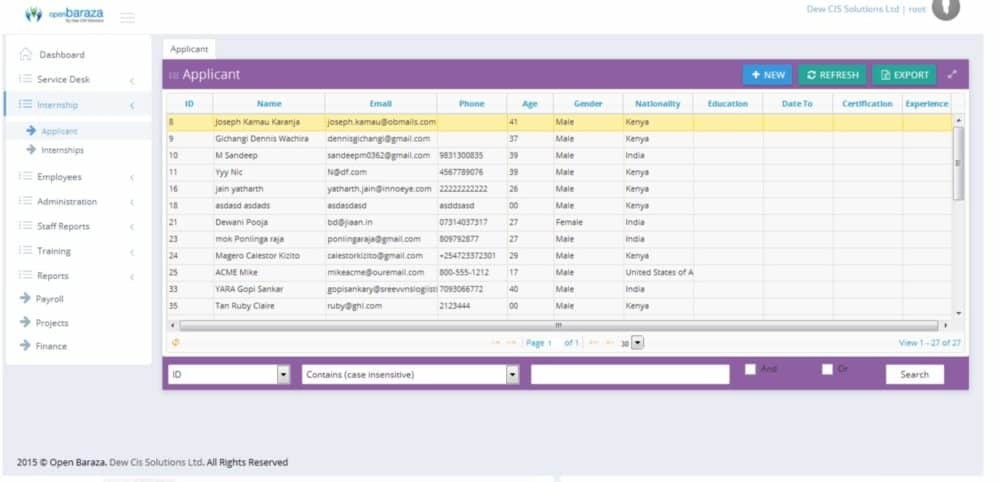Click the New button
The height and width of the screenshot is (482, 1000).
pos(768,75)
